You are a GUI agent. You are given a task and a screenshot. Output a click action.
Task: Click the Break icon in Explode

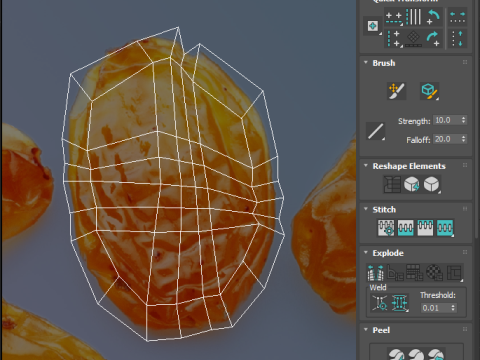point(375,273)
